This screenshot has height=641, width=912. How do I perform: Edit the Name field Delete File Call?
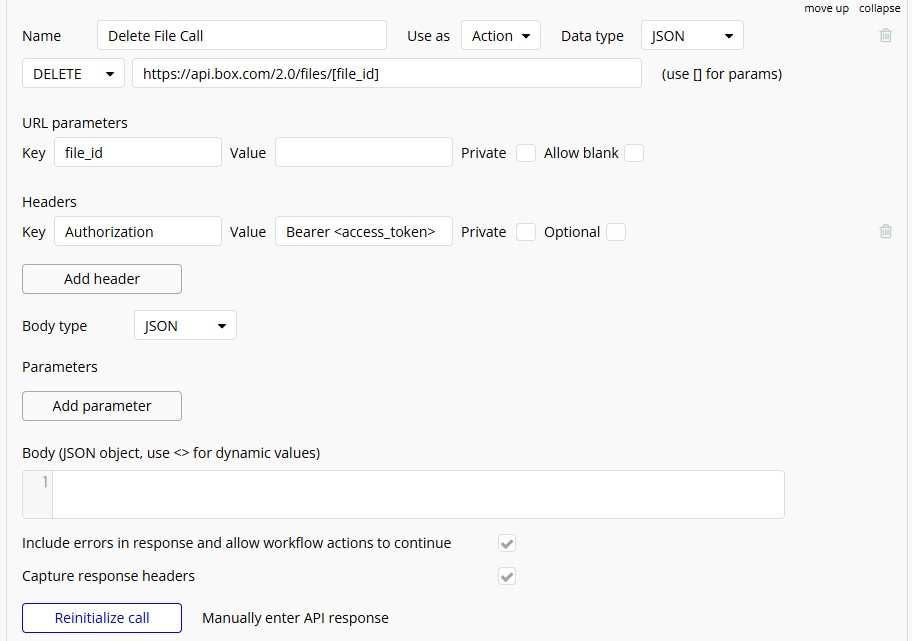pos(242,35)
